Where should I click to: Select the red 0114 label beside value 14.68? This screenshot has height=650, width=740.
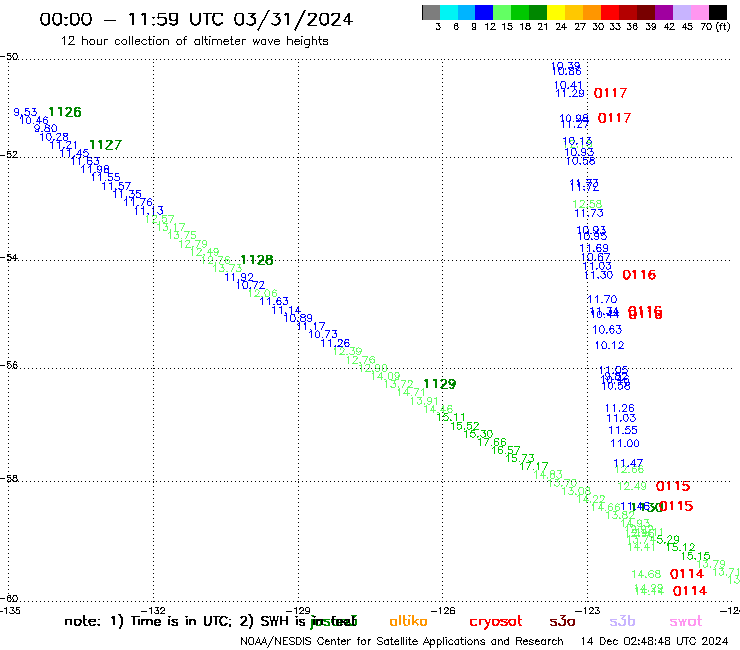pos(687,574)
